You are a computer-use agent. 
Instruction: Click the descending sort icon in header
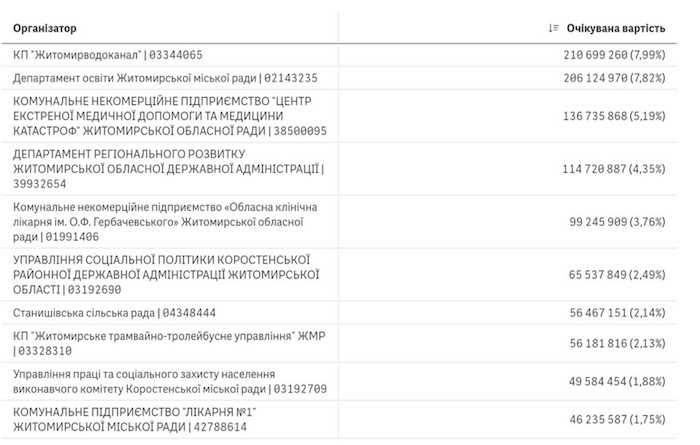(554, 28)
